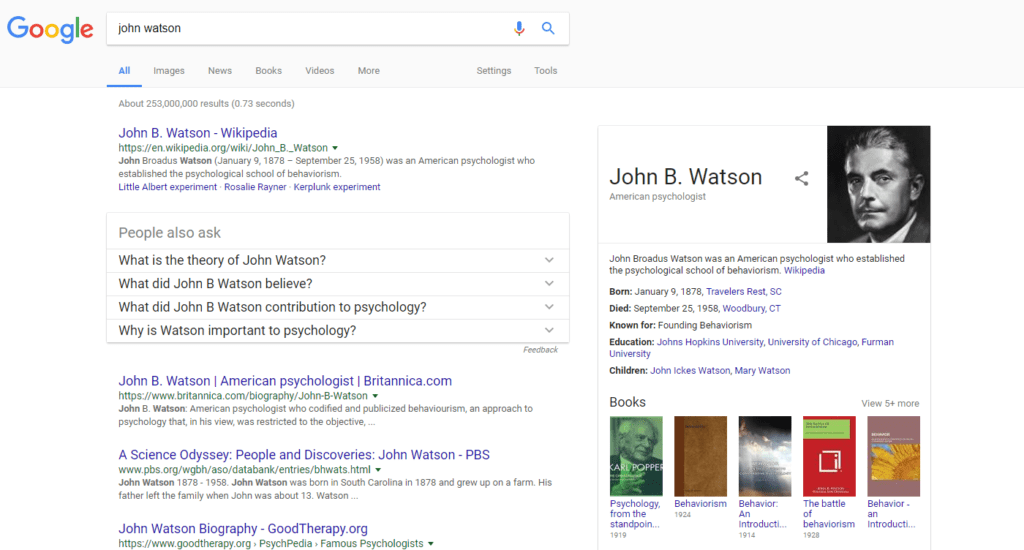This screenshot has height=550, width=1024.
Task: Open the Britannica.com John B. Watson result
Action: click(285, 381)
